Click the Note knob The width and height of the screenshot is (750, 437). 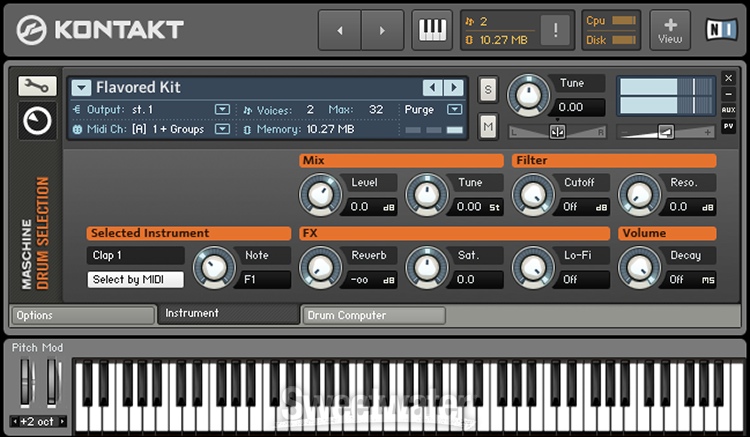(214, 268)
